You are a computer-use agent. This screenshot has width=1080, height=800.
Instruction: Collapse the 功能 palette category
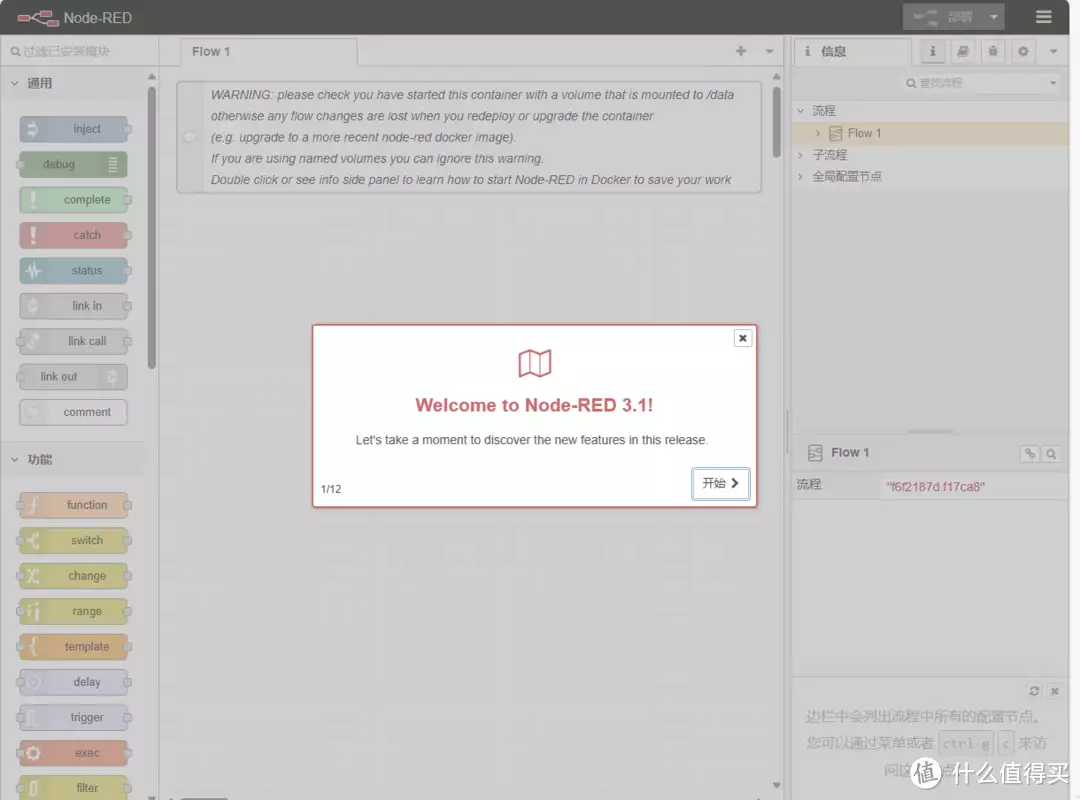click(72, 460)
